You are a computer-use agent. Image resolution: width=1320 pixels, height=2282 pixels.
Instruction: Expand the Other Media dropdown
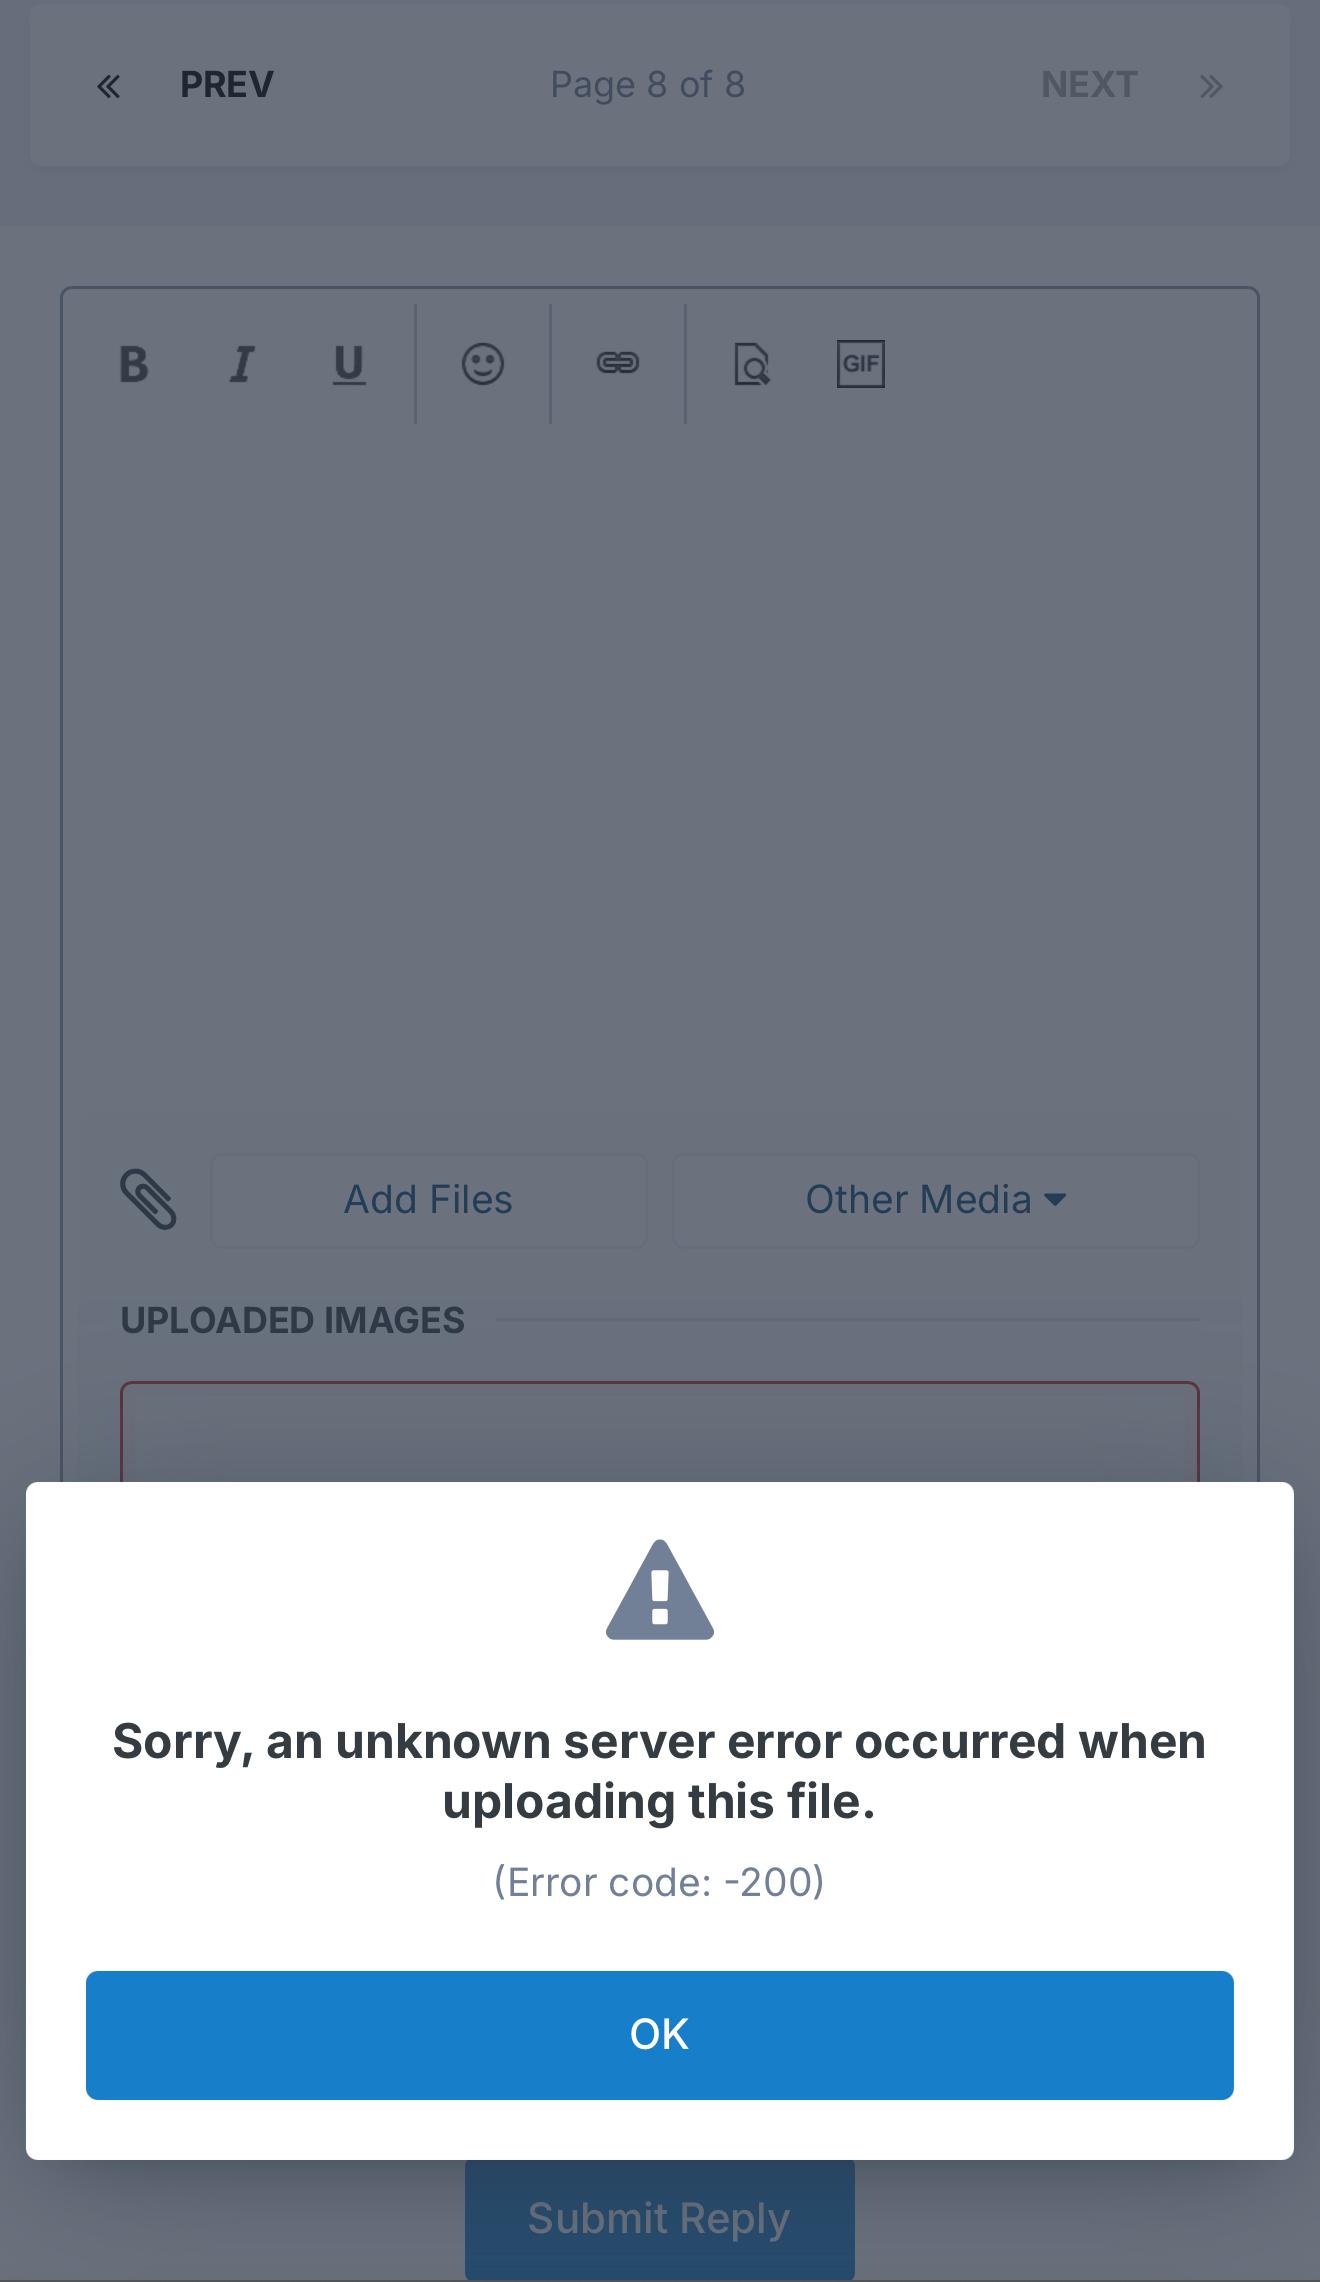(x=935, y=1200)
